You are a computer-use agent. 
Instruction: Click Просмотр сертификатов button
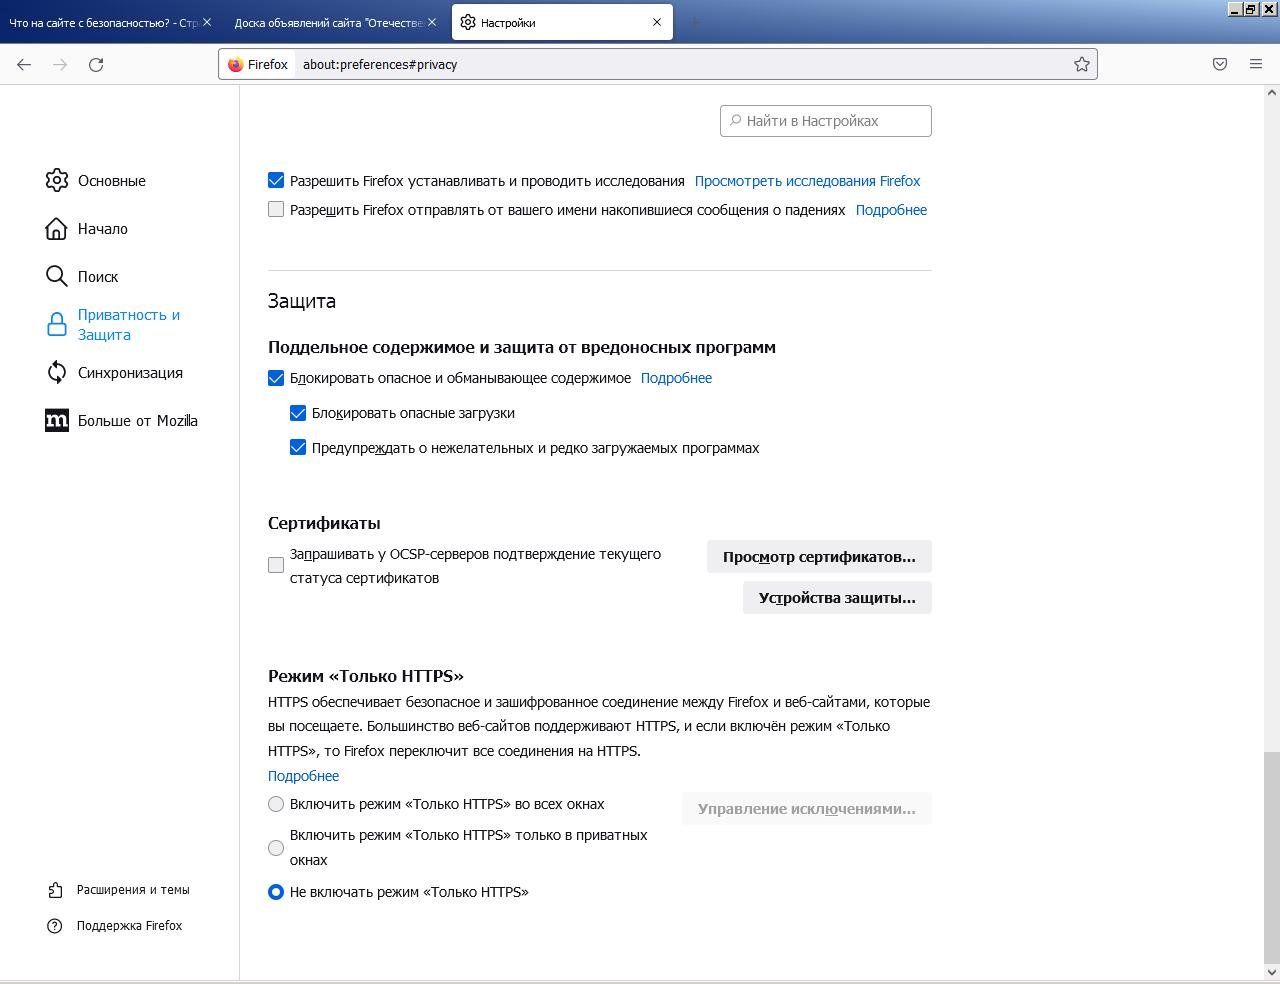tap(819, 557)
